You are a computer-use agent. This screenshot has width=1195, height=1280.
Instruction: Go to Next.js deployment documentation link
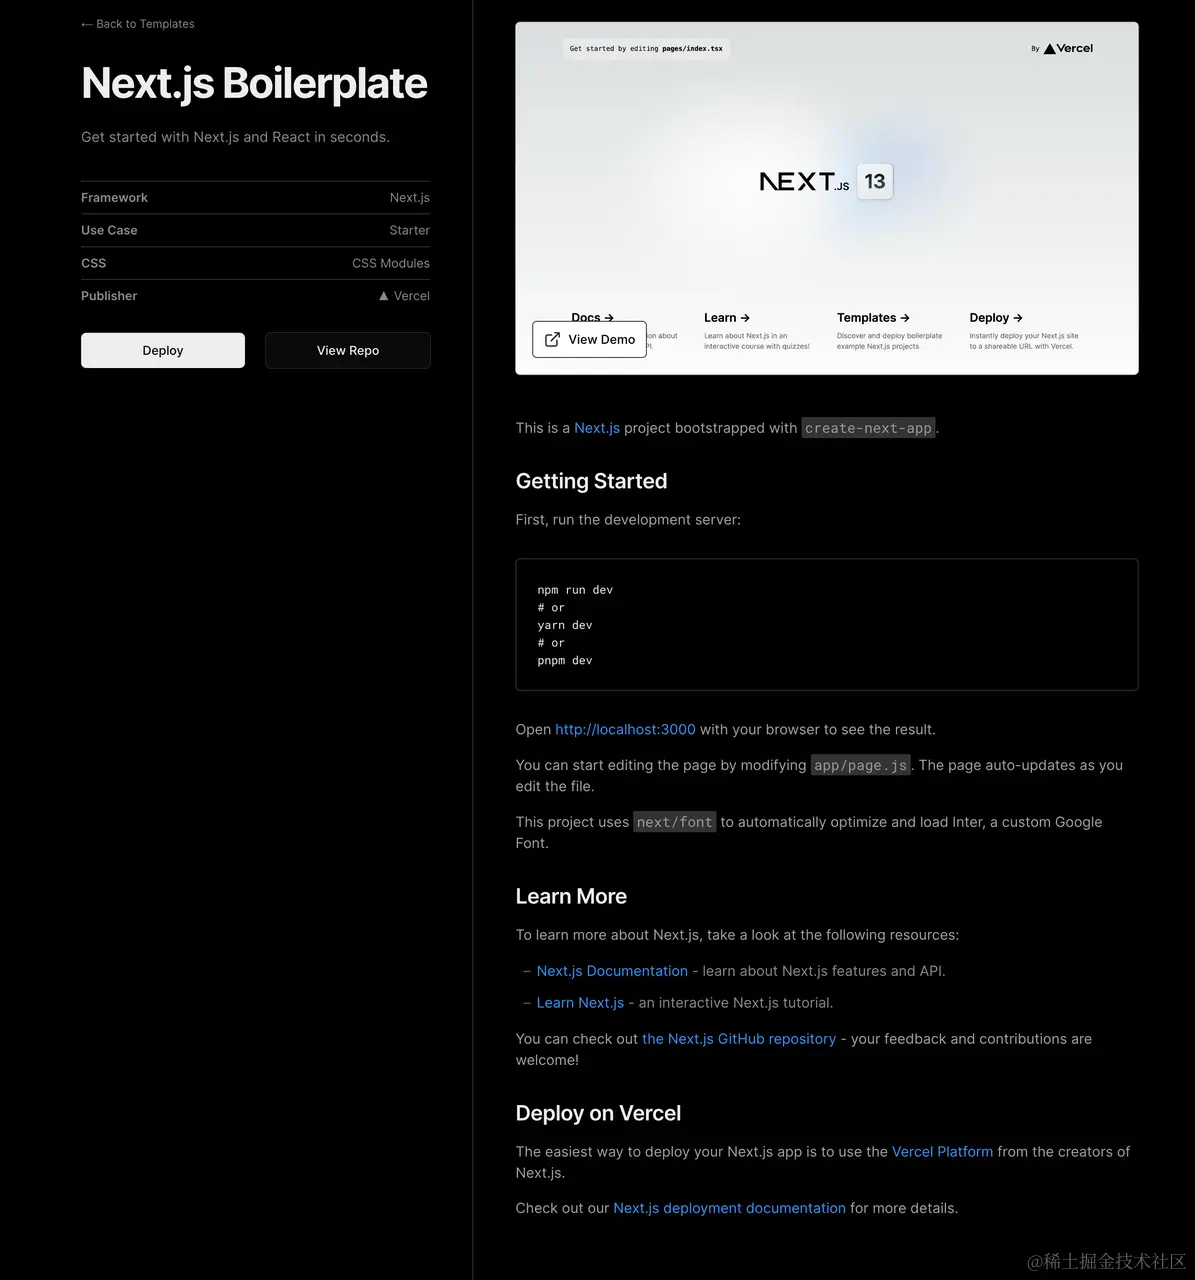coord(729,1208)
